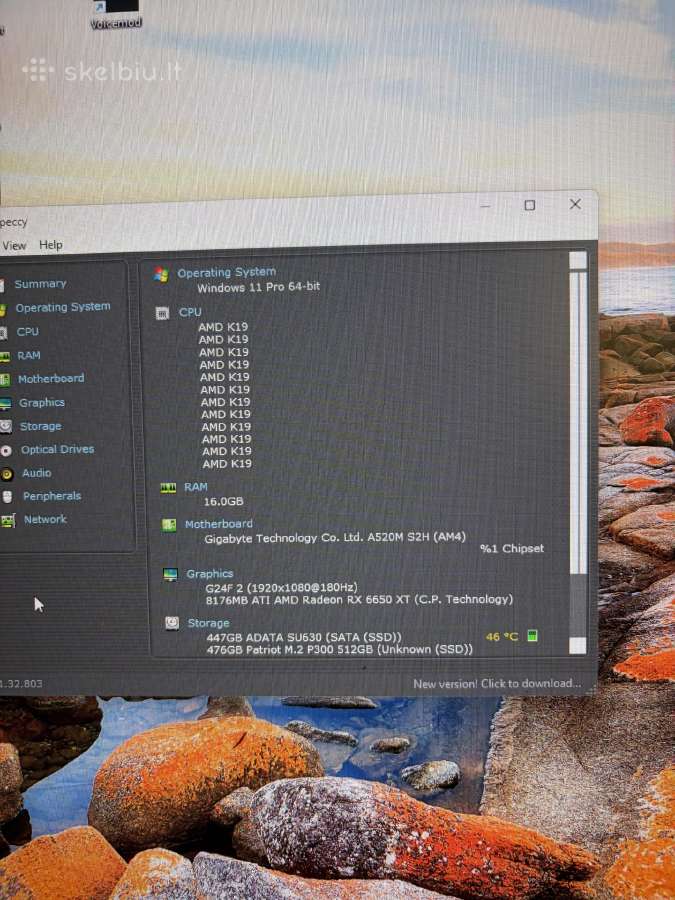675x900 pixels.
Task: Select Storage in the sidebar
Action: click(40, 426)
